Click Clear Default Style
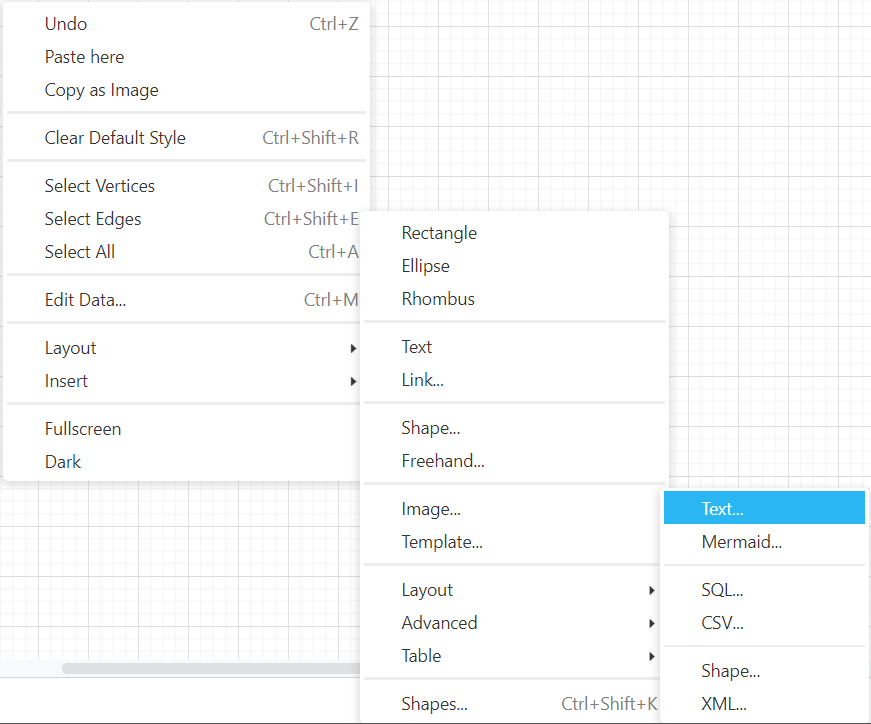The image size is (871, 724). (x=114, y=138)
